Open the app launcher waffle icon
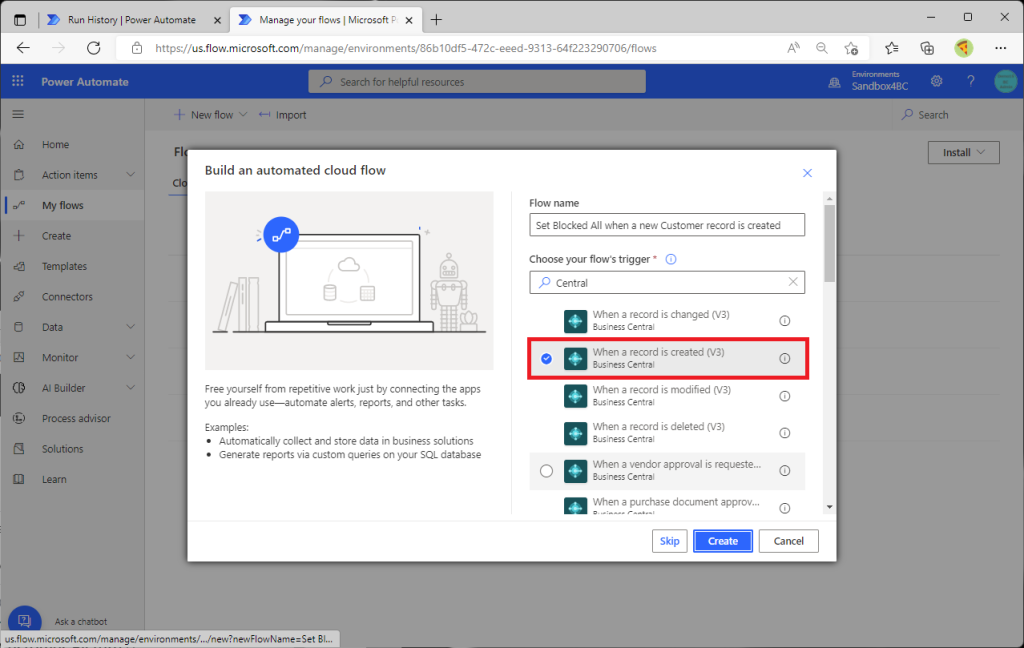Screen dimensions: 1024x648 point(18,81)
